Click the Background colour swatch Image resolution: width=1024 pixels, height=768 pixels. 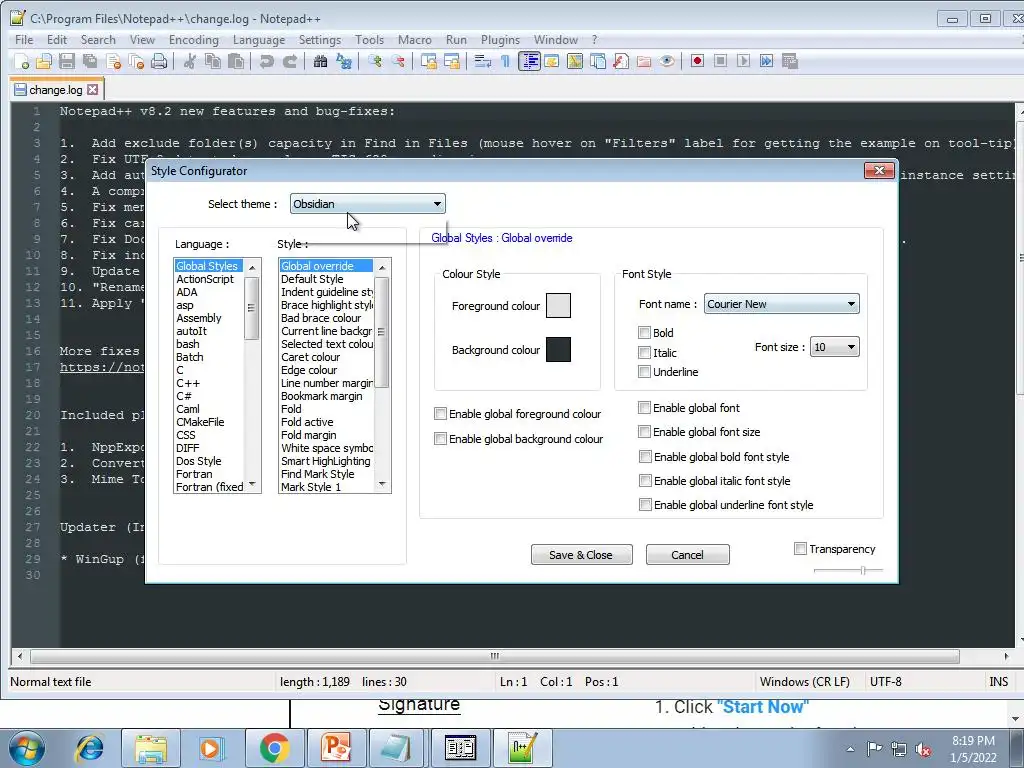point(558,349)
